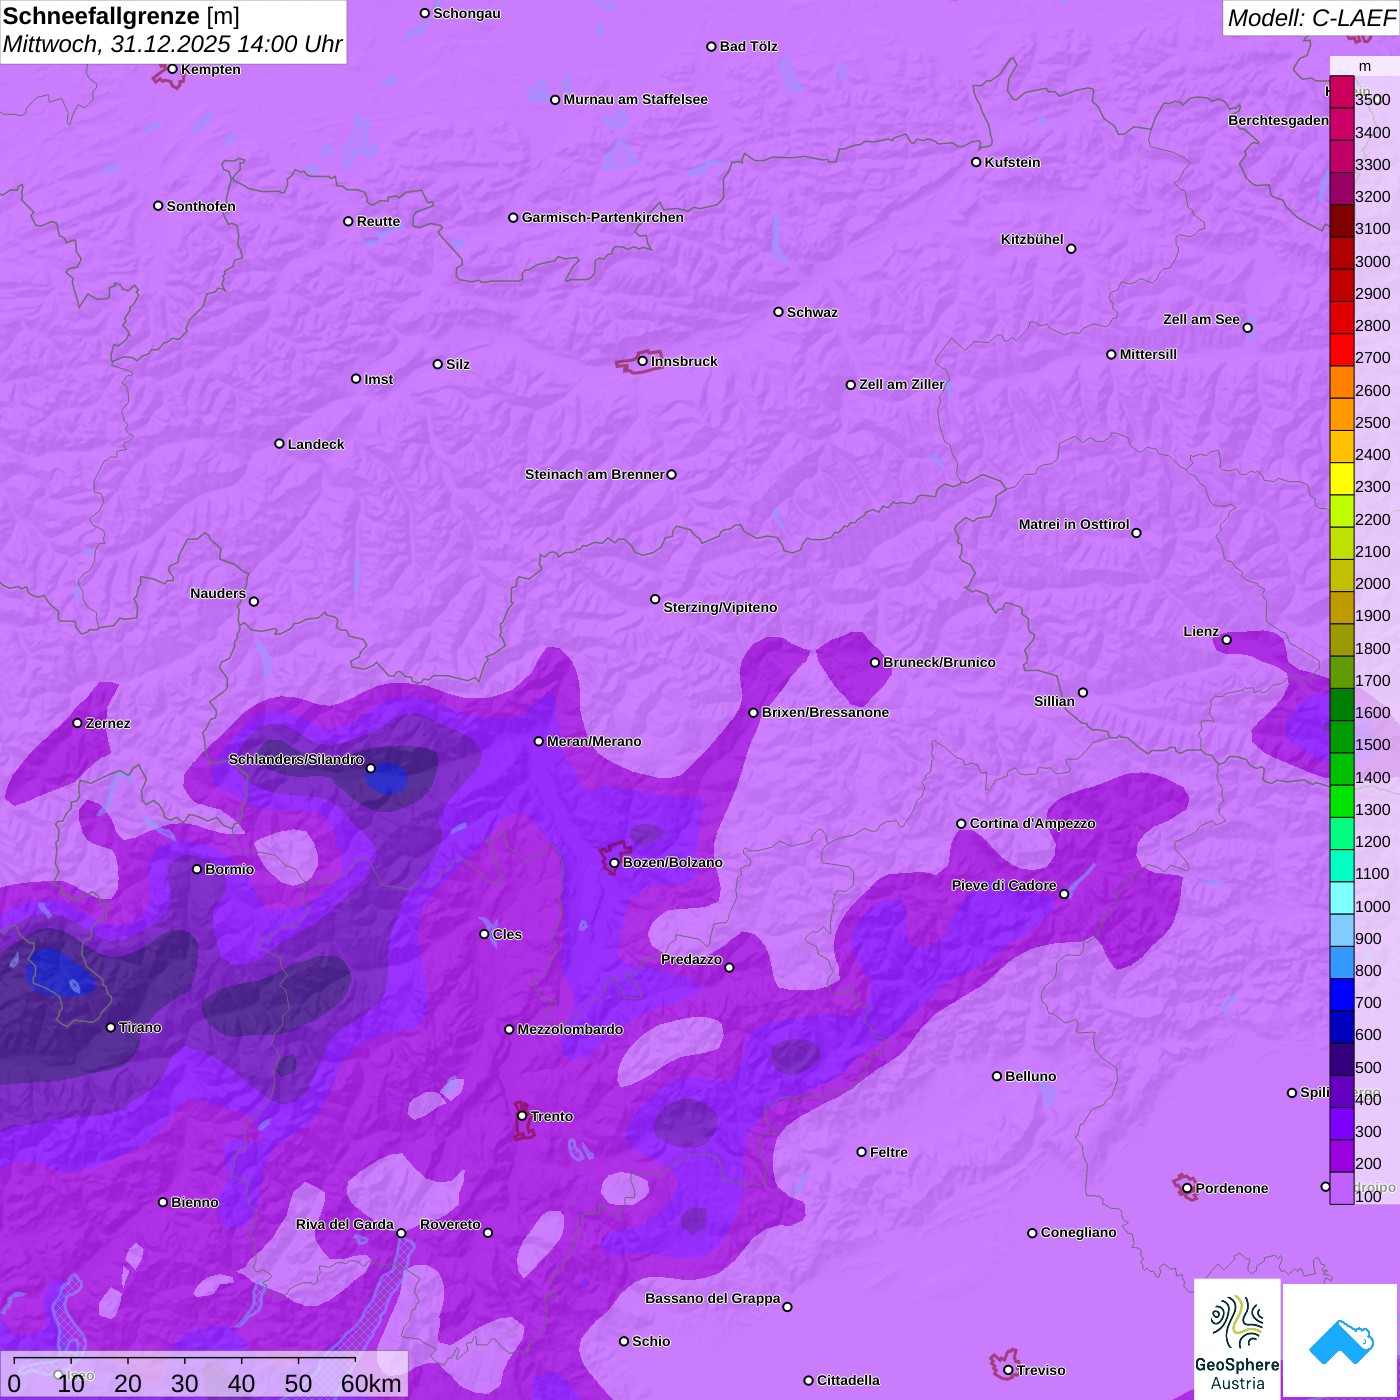This screenshot has width=1400, height=1400.
Task: Select the Tirano marker dot
Action: (x=111, y=1027)
